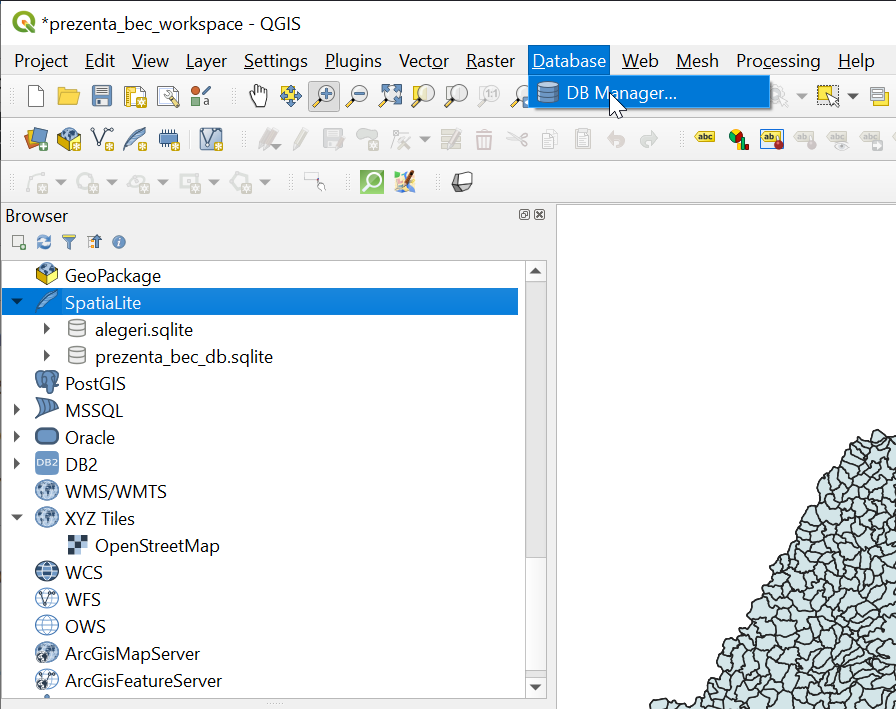Float the Browser panel
Screen dimensions: 896x709
click(524, 215)
